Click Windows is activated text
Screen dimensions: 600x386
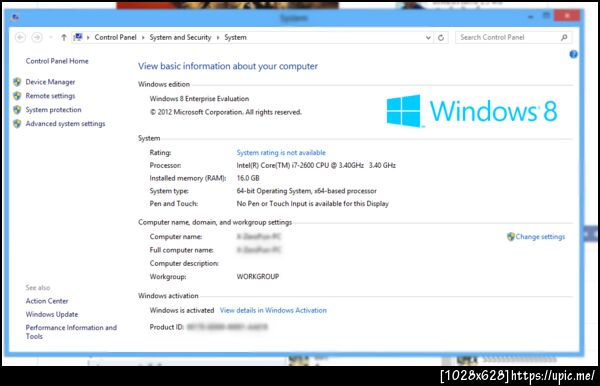tap(182, 310)
